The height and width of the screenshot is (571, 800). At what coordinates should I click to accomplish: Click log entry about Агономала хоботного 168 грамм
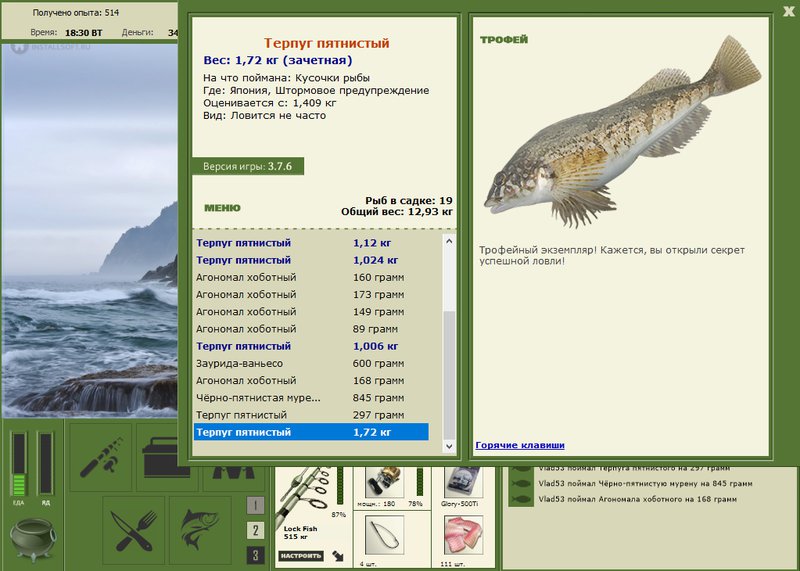coord(638,499)
